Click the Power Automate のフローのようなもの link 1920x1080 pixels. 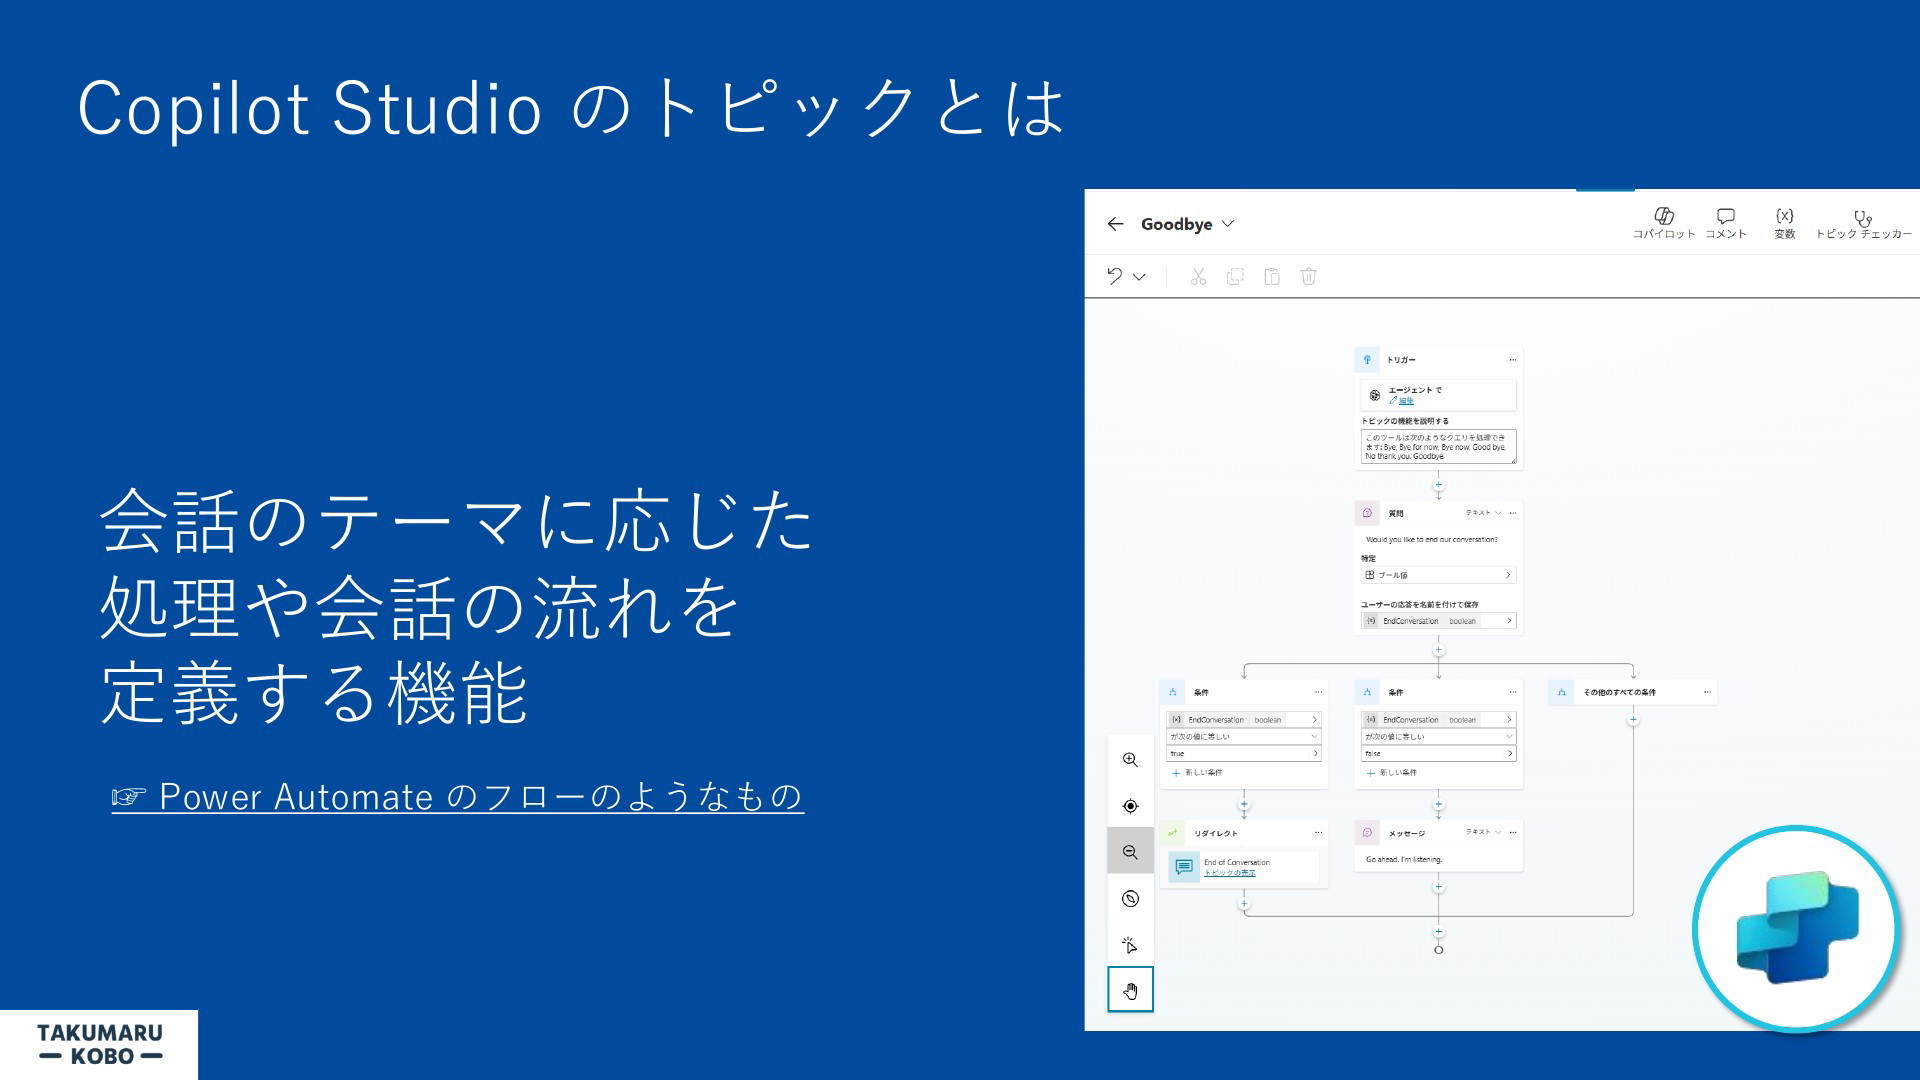point(458,797)
